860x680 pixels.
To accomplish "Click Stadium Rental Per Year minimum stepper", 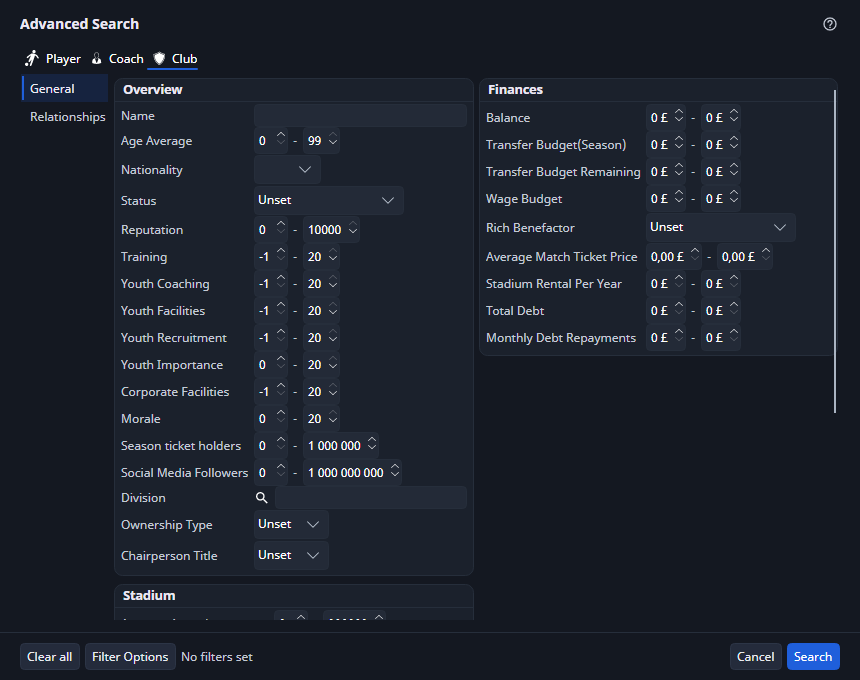I will (666, 284).
